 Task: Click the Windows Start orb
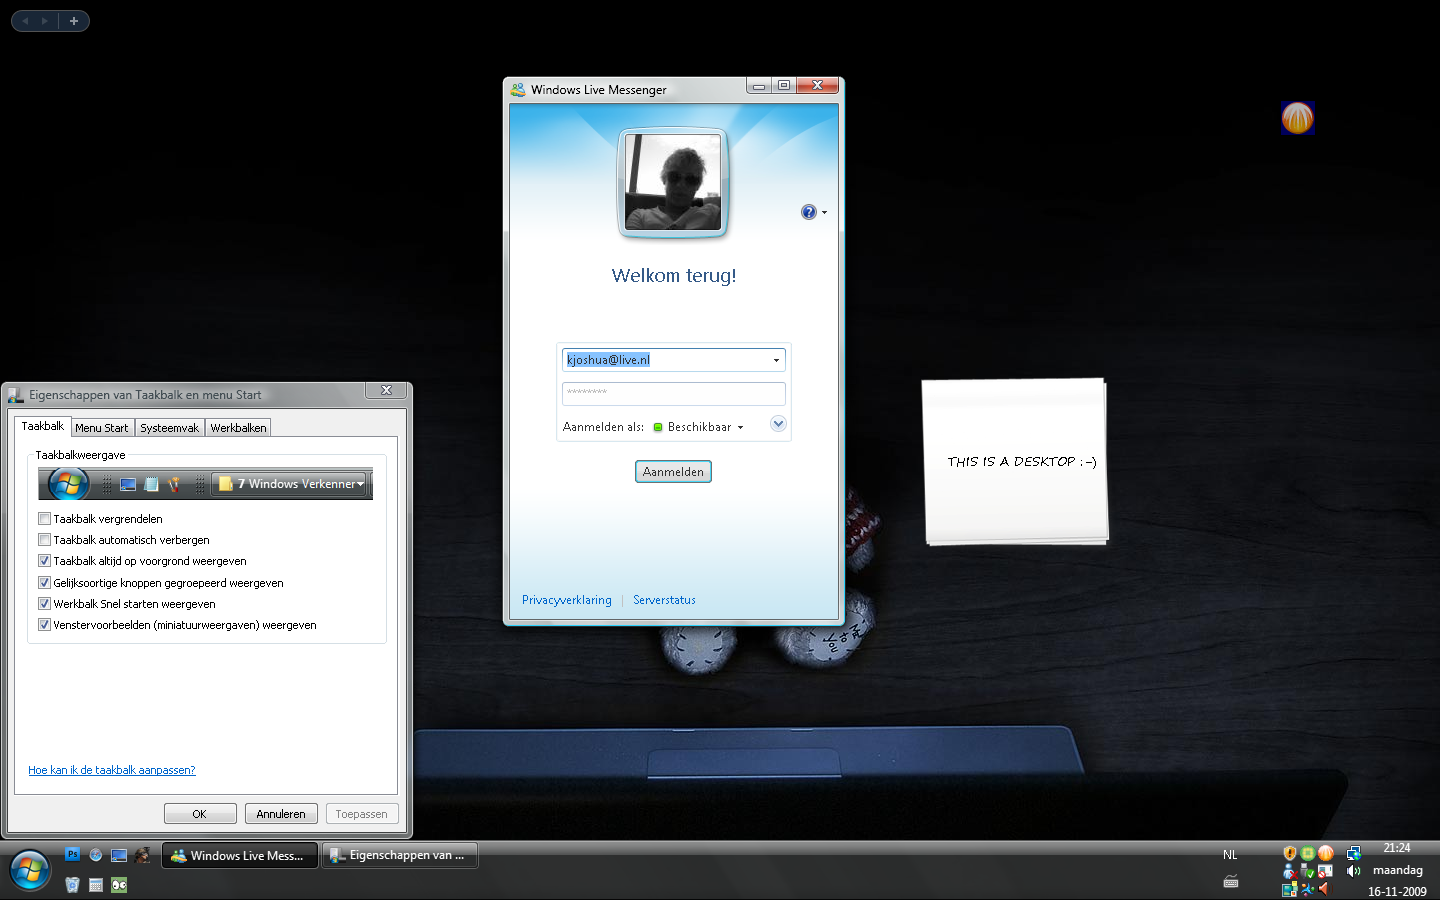30,870
